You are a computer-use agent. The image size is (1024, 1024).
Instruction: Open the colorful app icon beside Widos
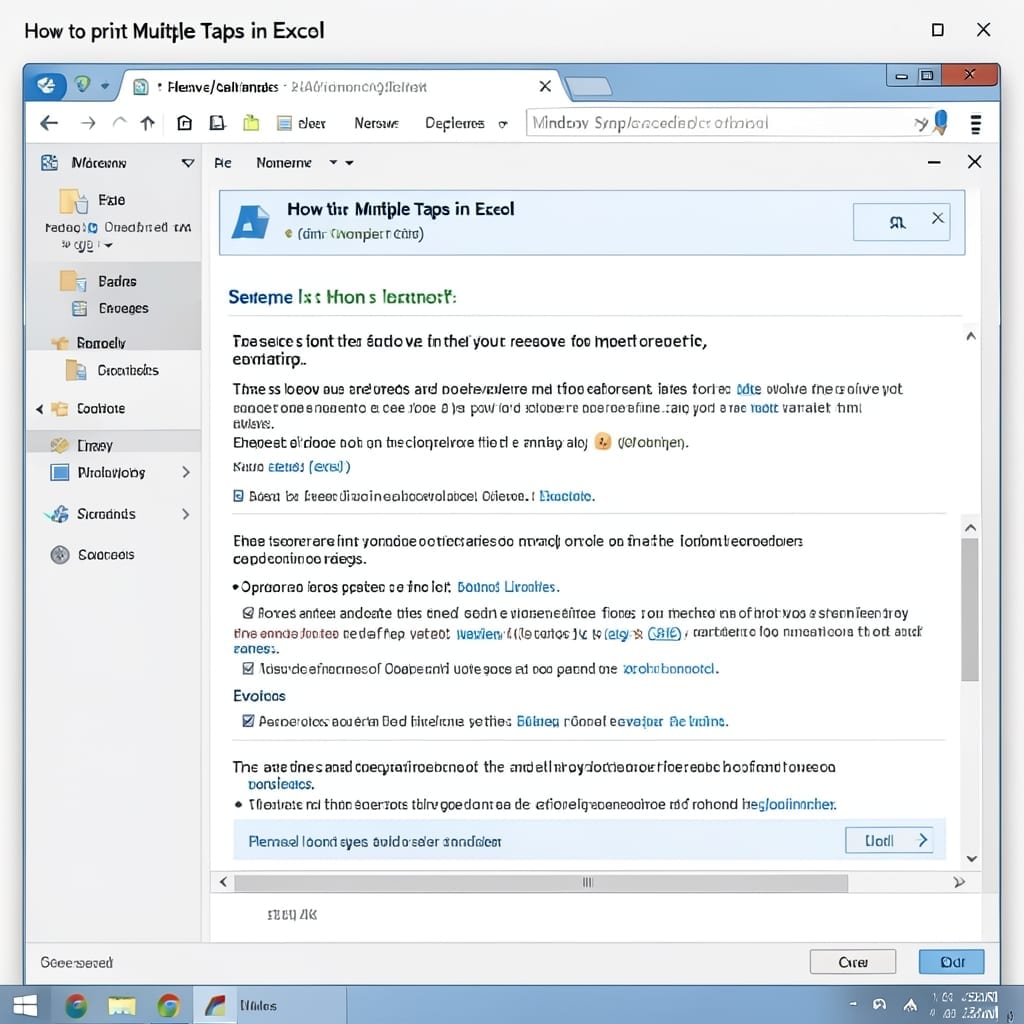(x=215, y=1006)
